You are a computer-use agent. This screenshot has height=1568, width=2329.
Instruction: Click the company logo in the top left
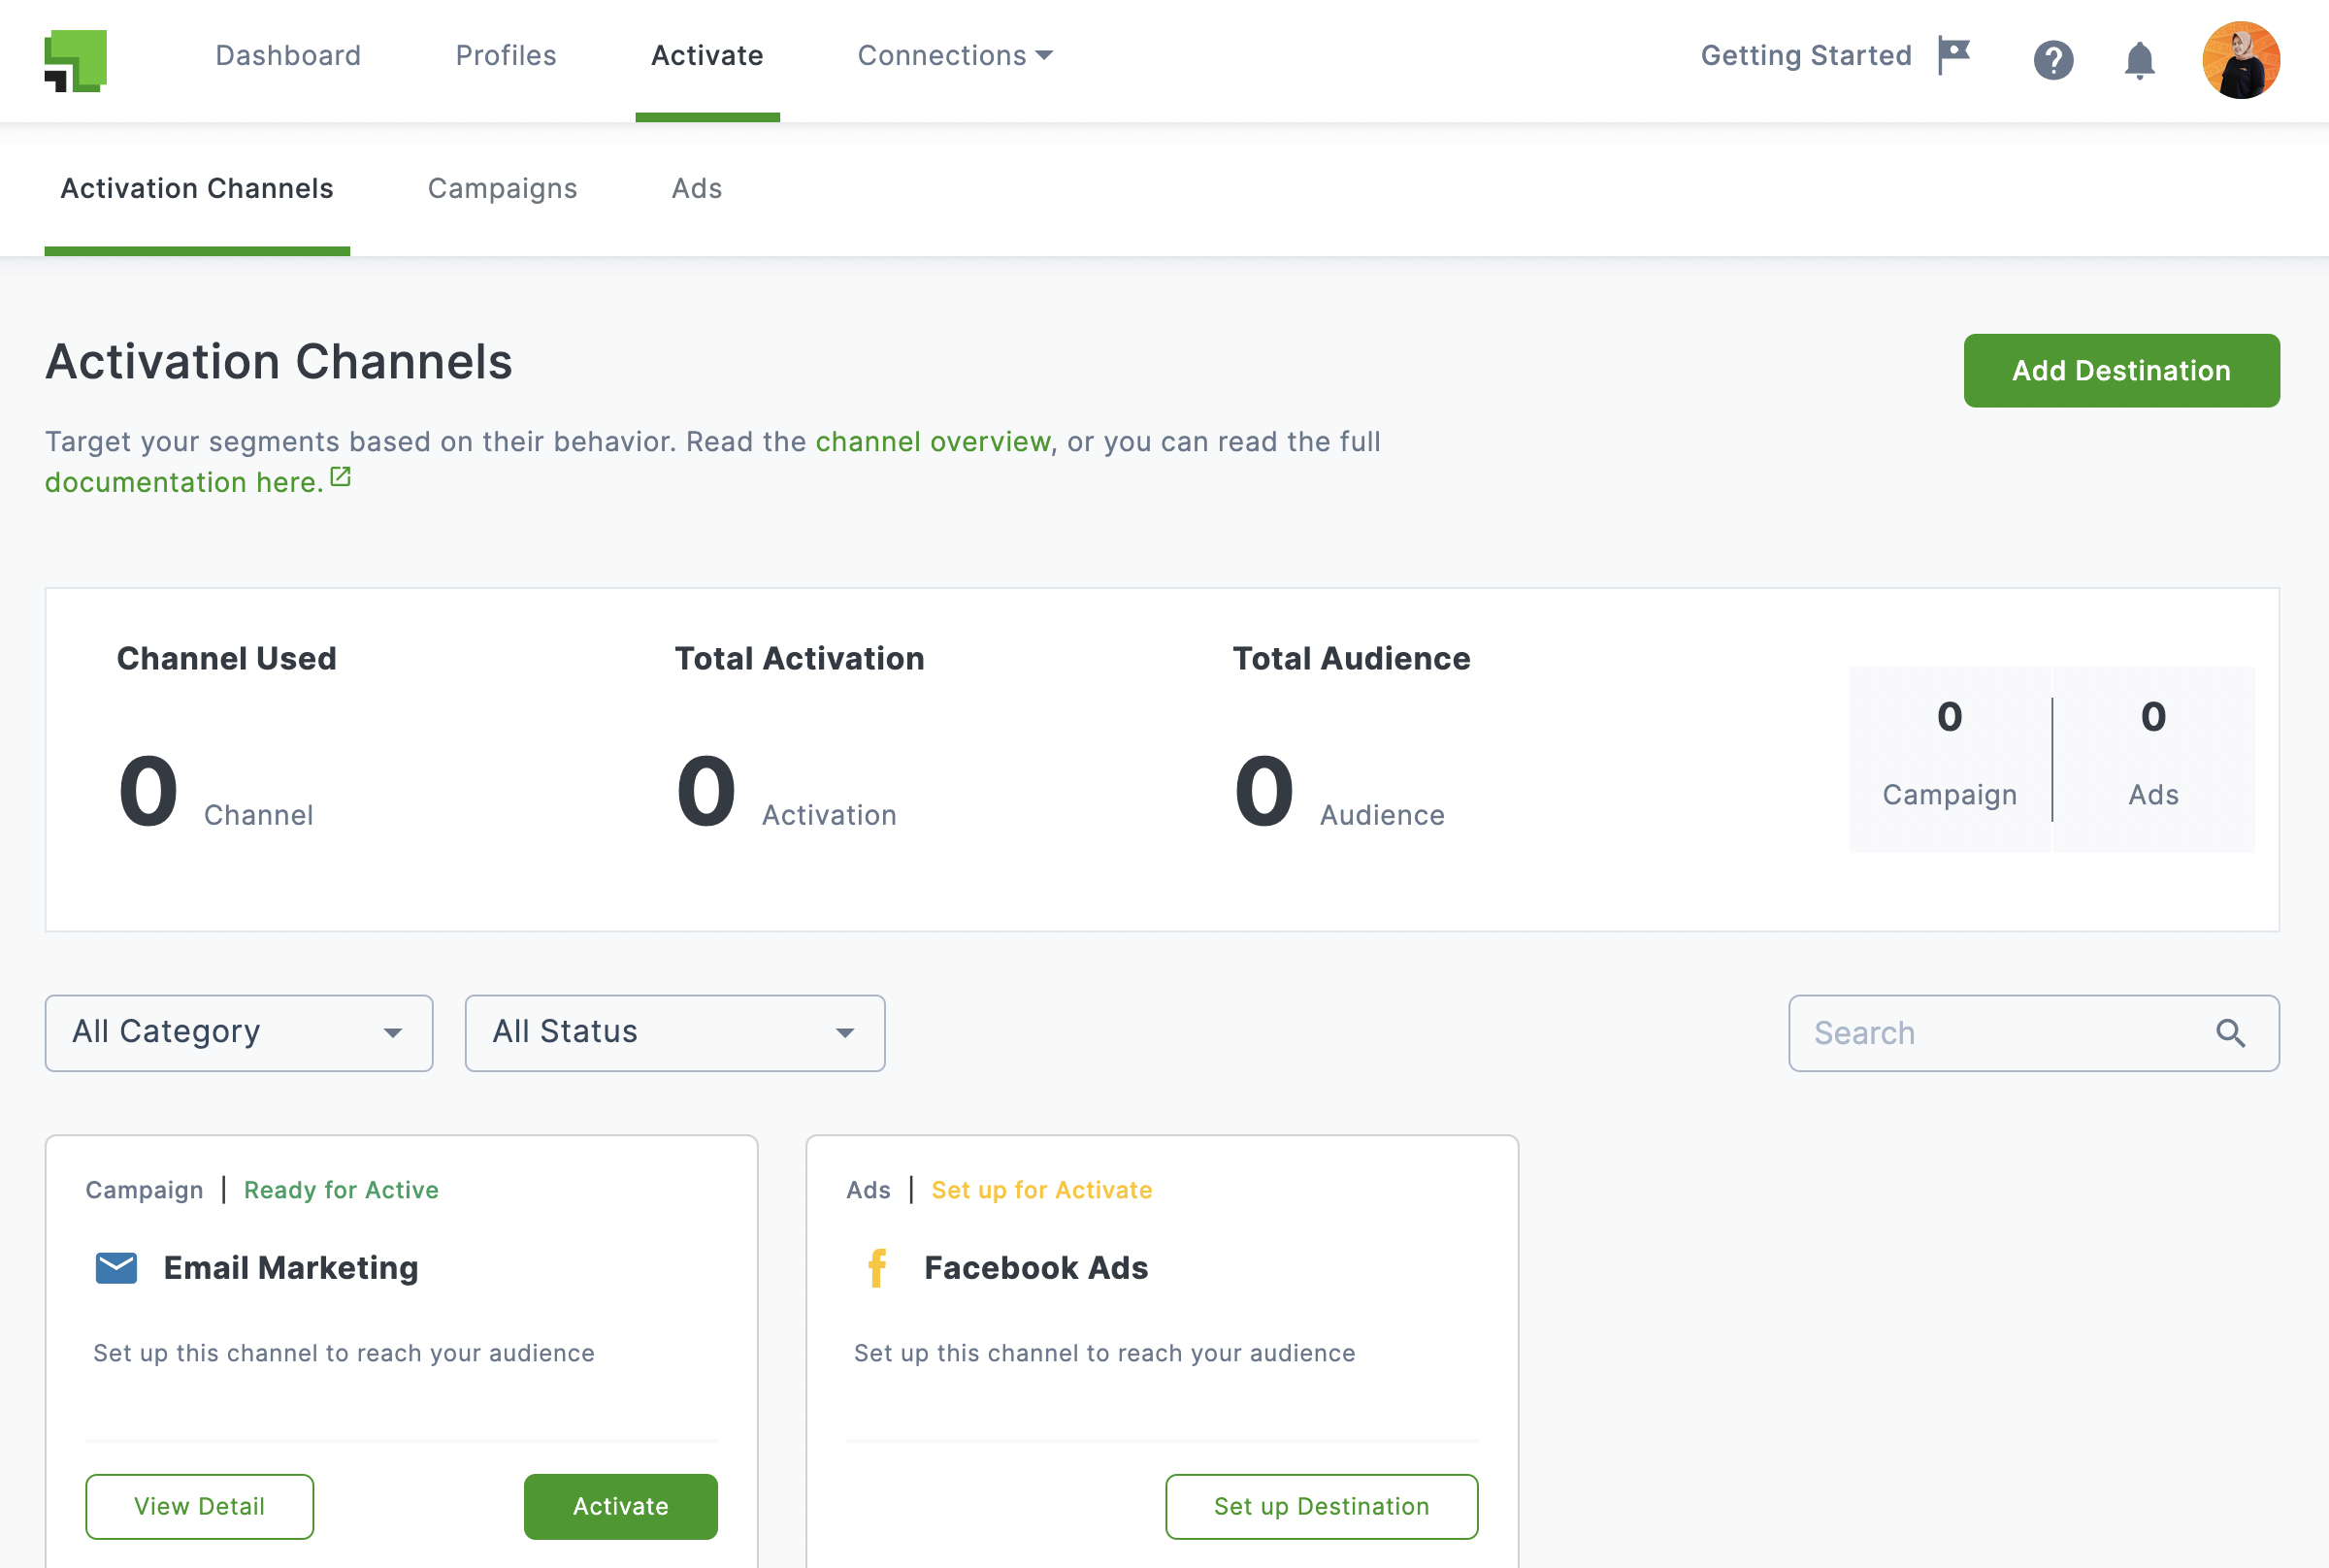[75, 60]
